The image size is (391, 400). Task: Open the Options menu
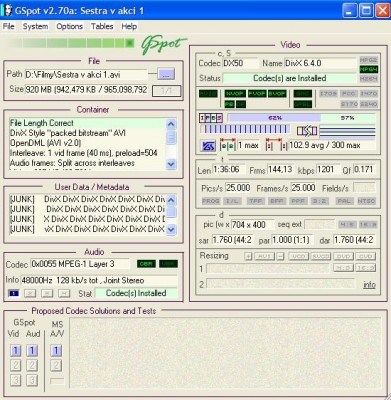69,26
